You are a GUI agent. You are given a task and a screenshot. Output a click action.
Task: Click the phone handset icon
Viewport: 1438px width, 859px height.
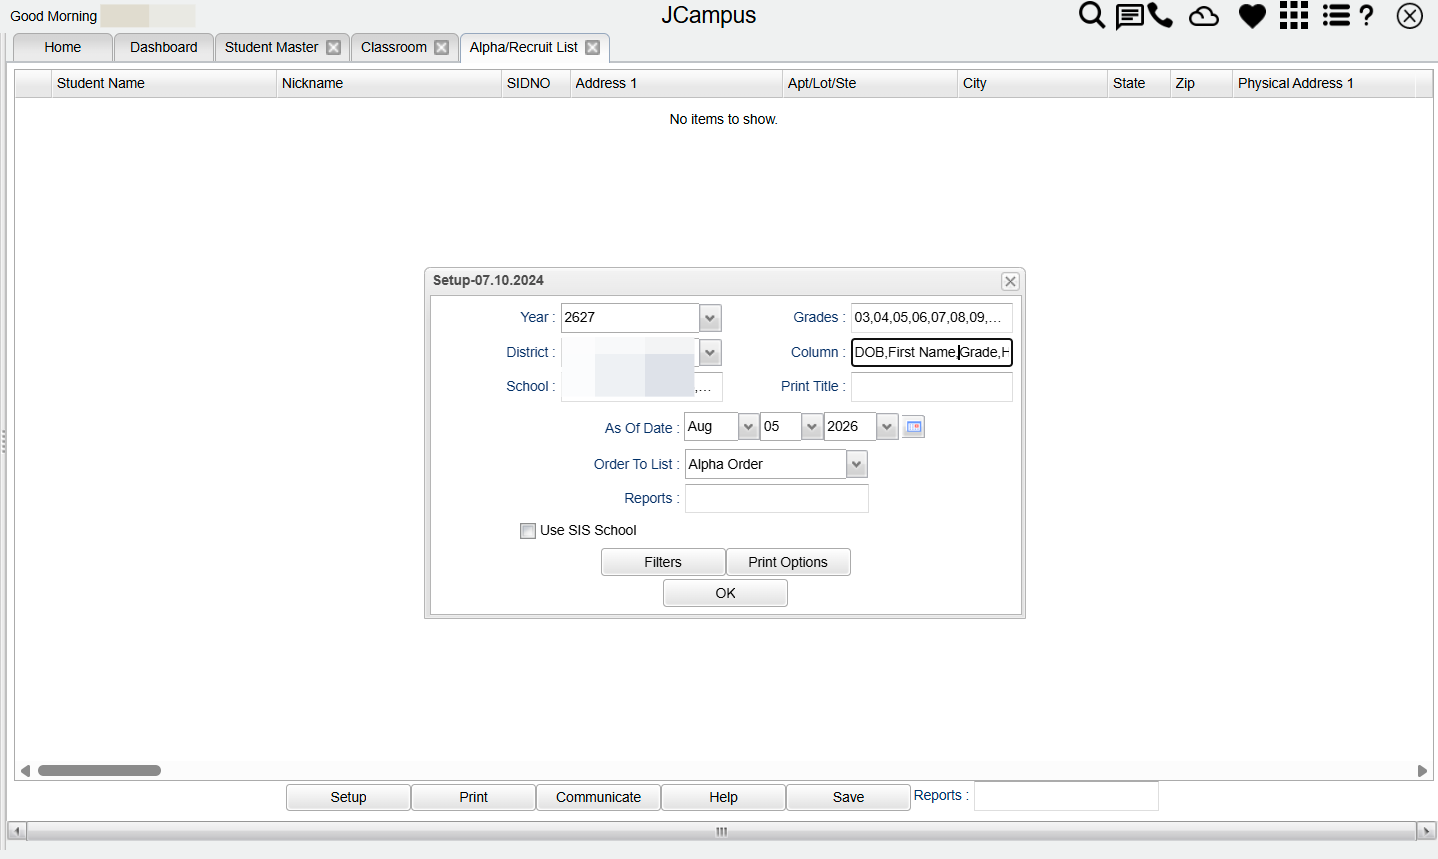coord(1160,15)
